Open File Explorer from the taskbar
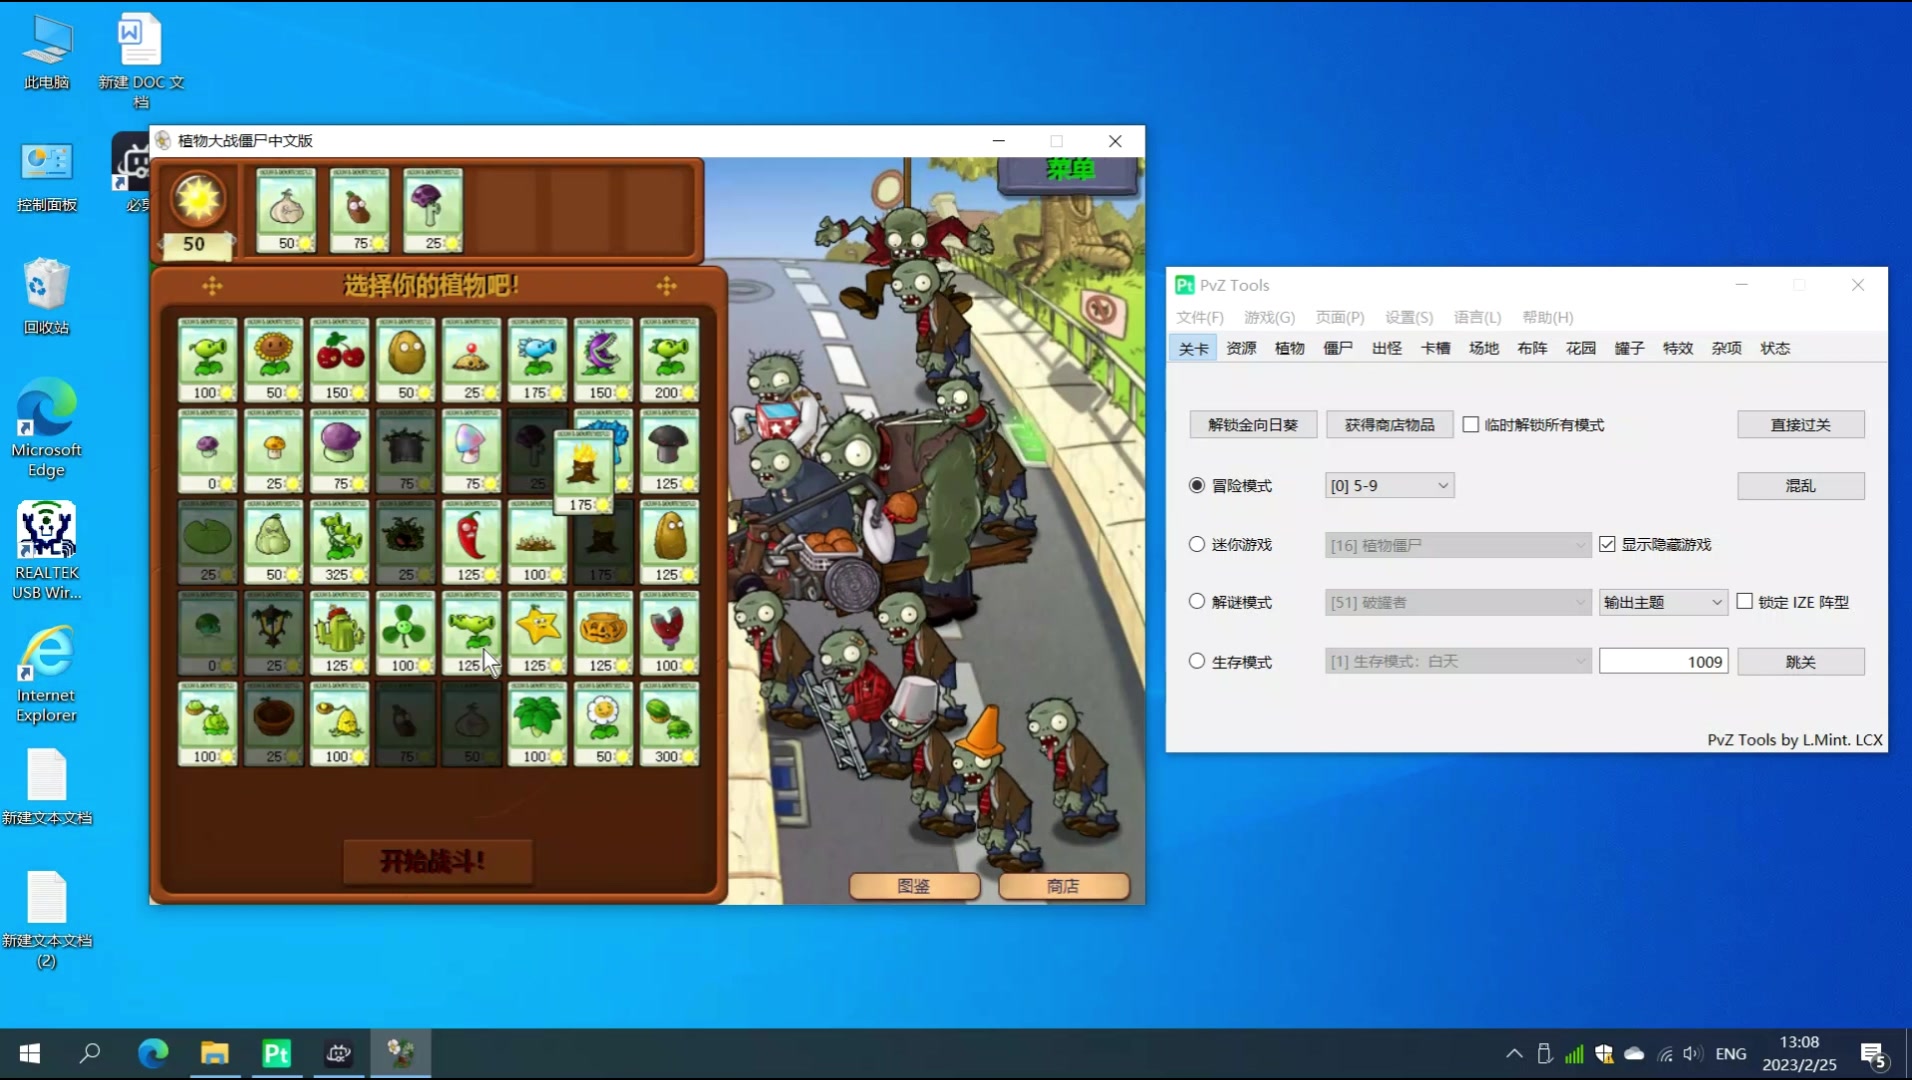 pyautogui.click(x=215, y=1053)
